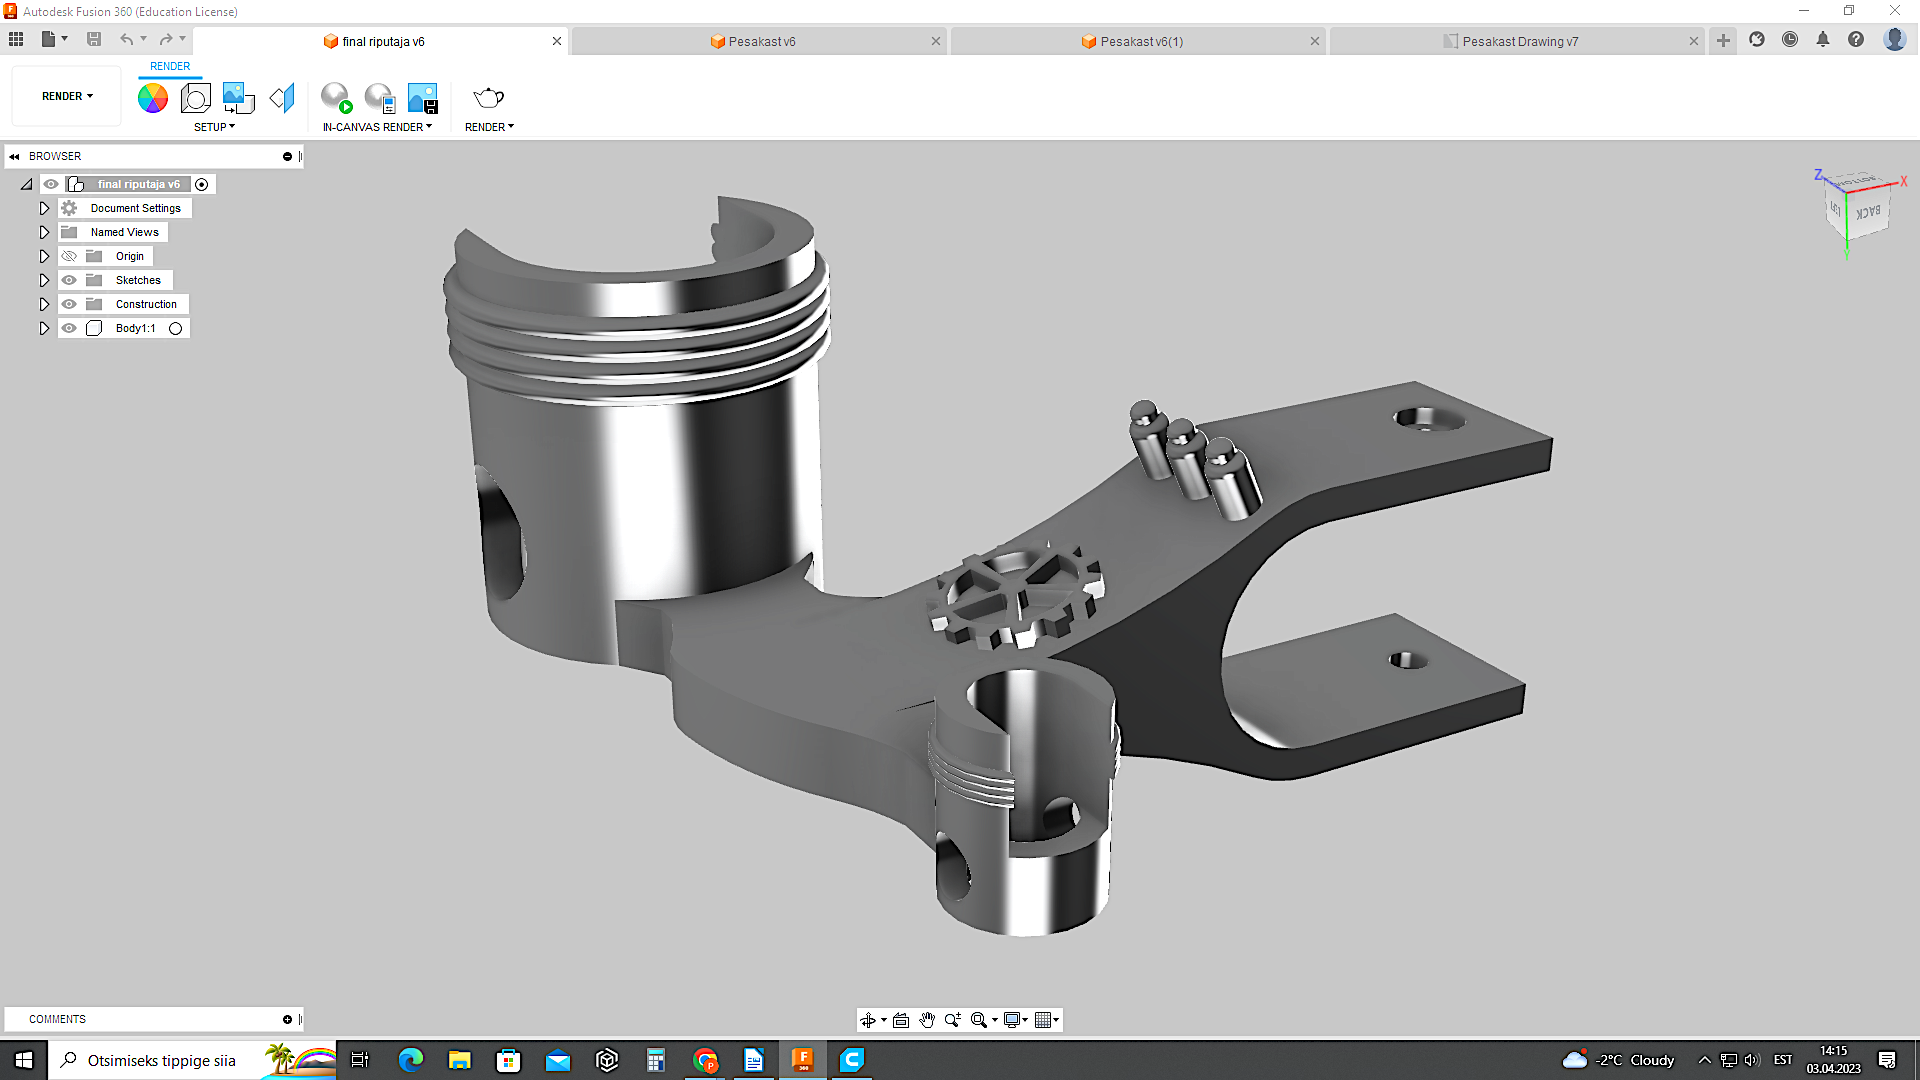This screenshot has width=1920, height=1080.
Task: Open the Extensions icon in title bar
Action: (1757, 39)
